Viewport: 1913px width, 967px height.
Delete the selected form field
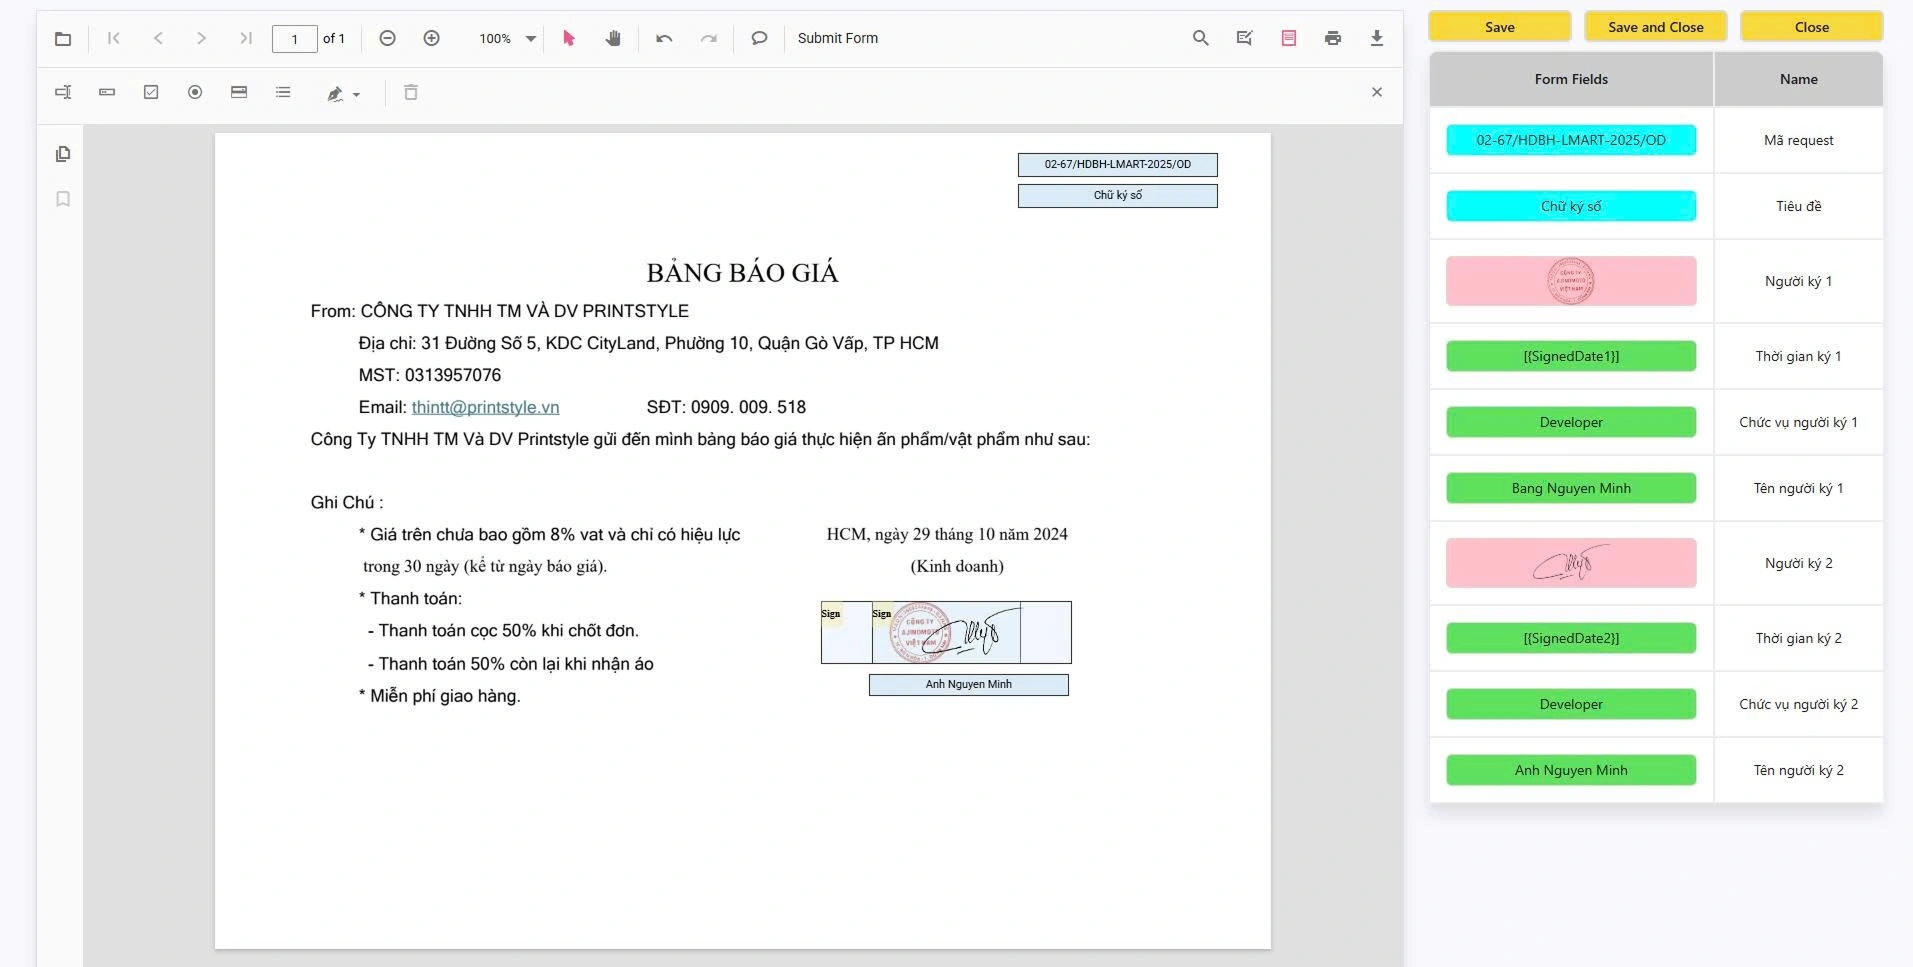pyautogui.click(x=410, y=92)
